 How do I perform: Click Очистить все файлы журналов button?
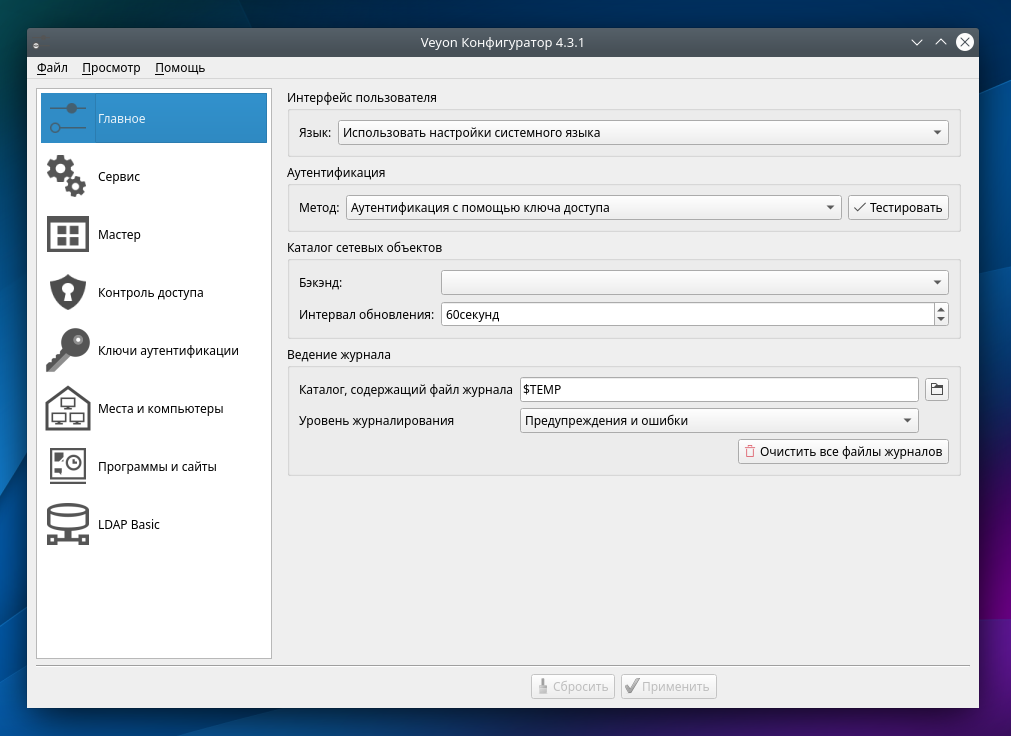[843, 452]
